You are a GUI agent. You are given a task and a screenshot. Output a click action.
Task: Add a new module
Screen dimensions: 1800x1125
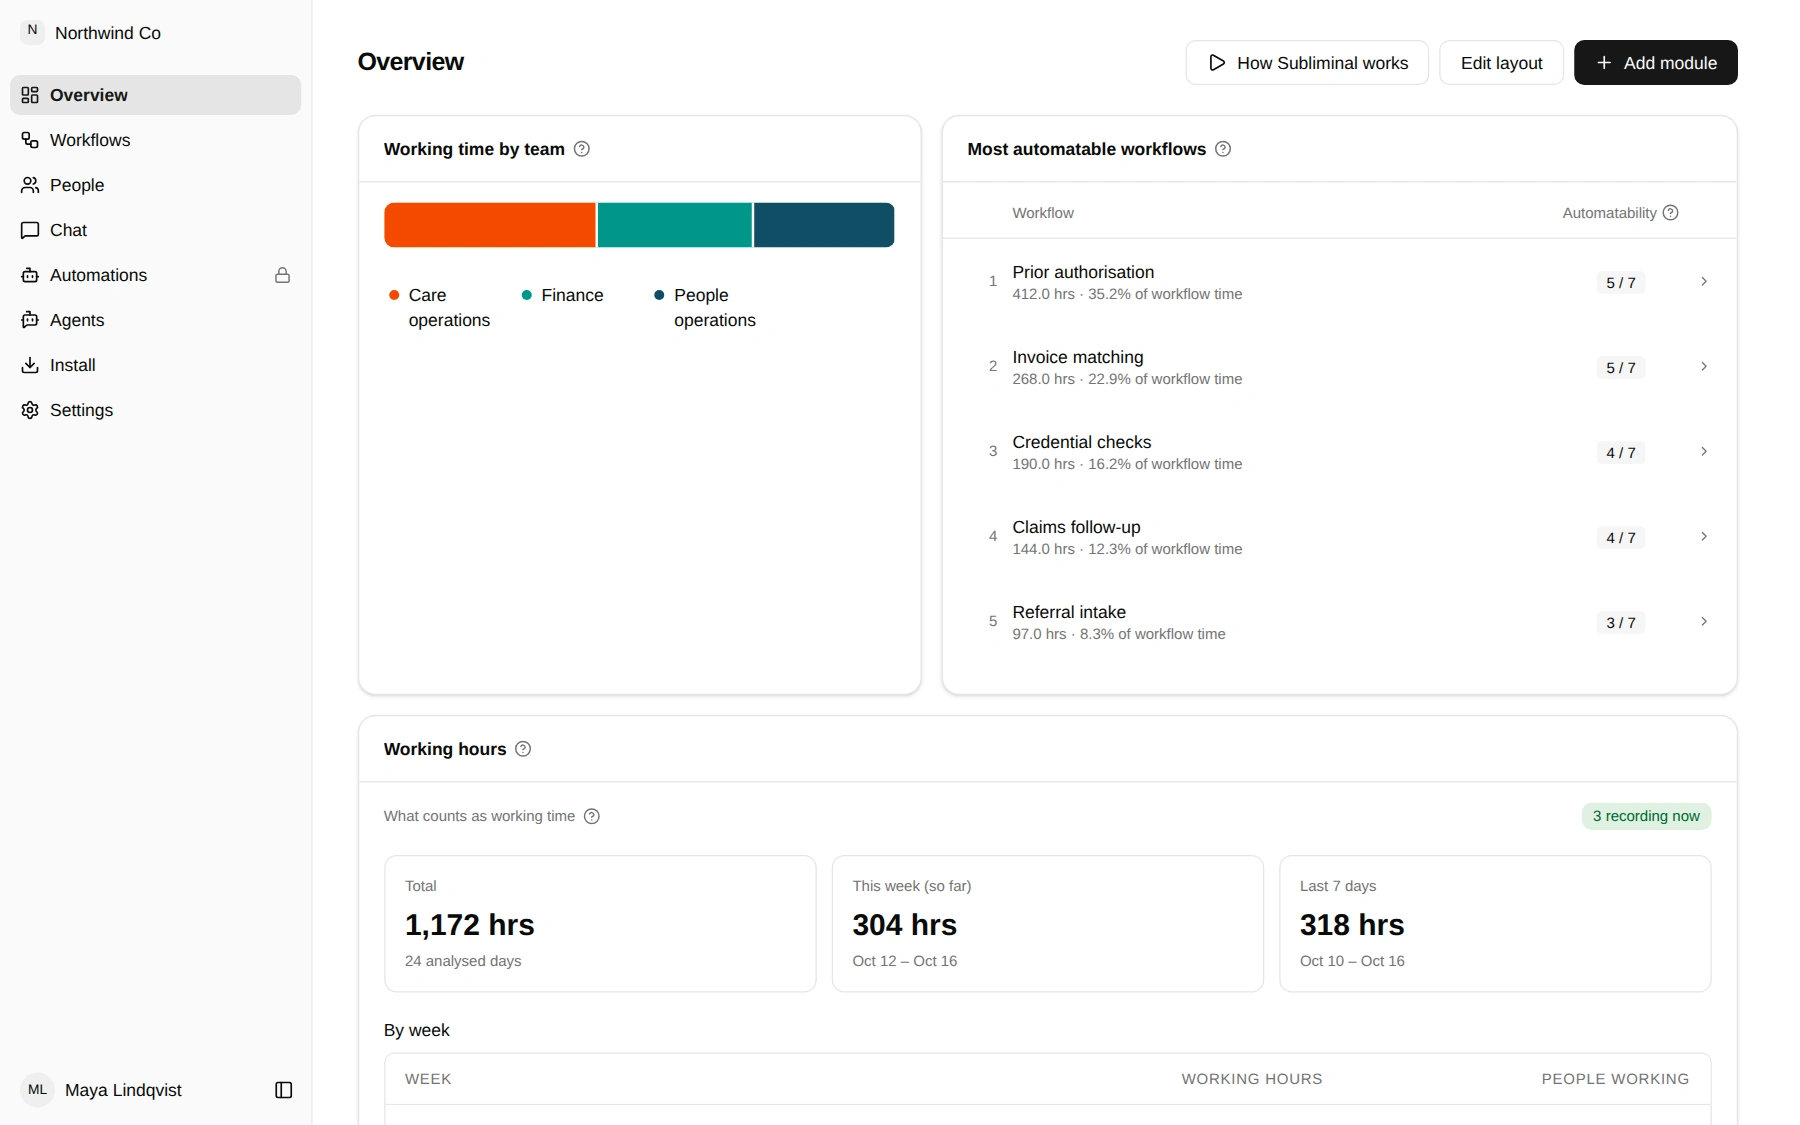1655,63
